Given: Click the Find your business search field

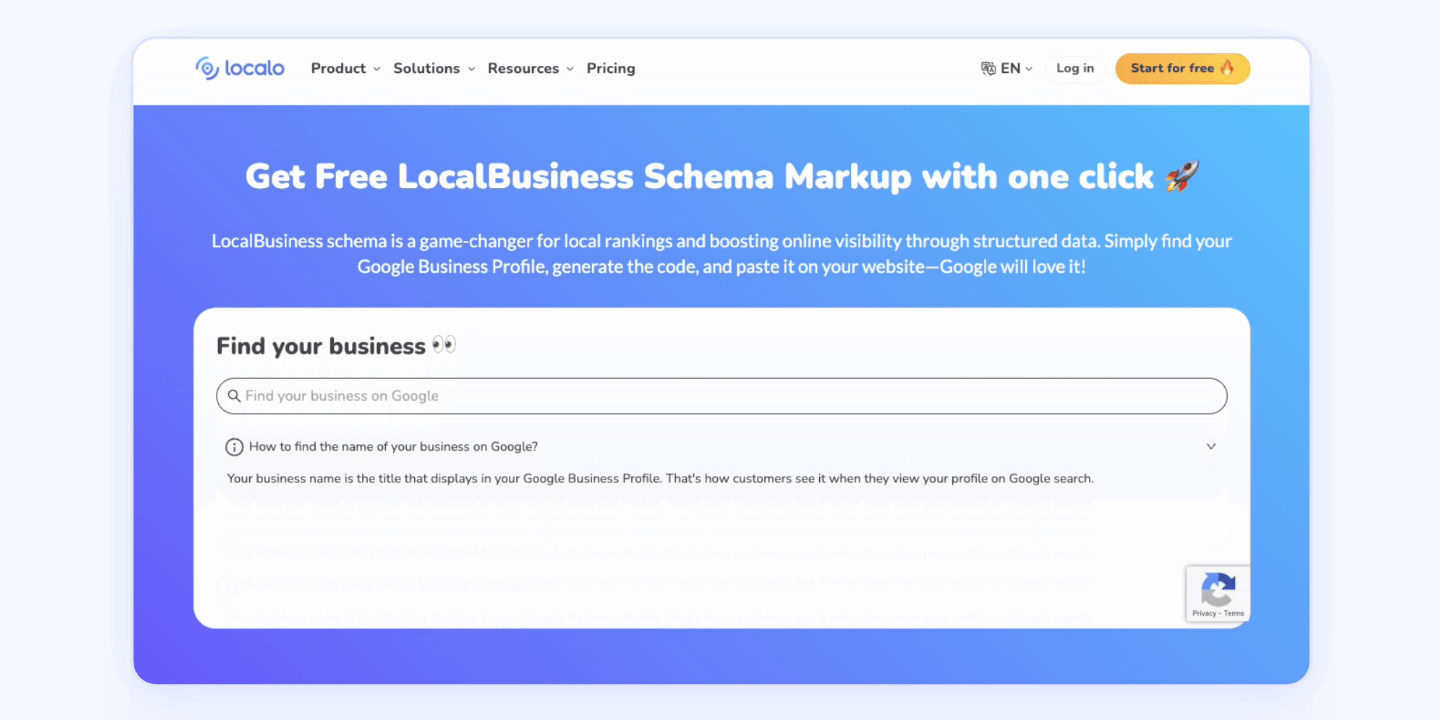Looking at the screenshot, I should 721,396.
